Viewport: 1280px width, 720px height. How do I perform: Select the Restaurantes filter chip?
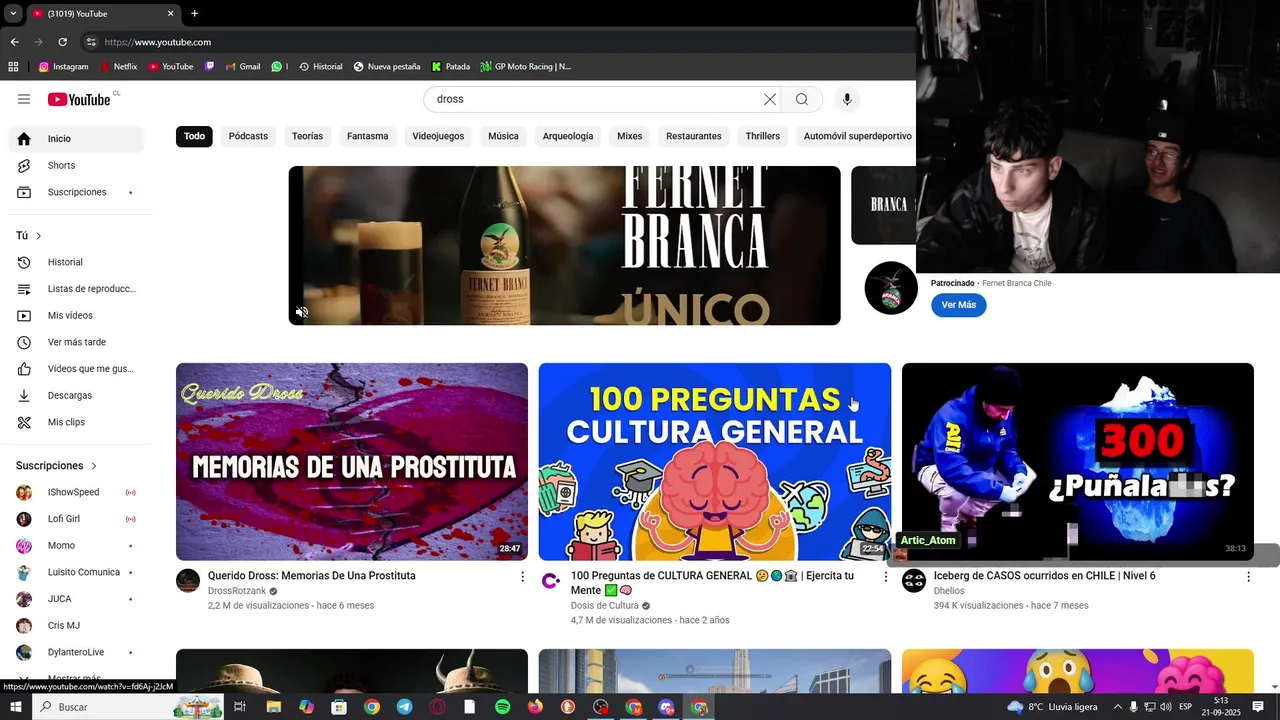[x=693, y=136]
